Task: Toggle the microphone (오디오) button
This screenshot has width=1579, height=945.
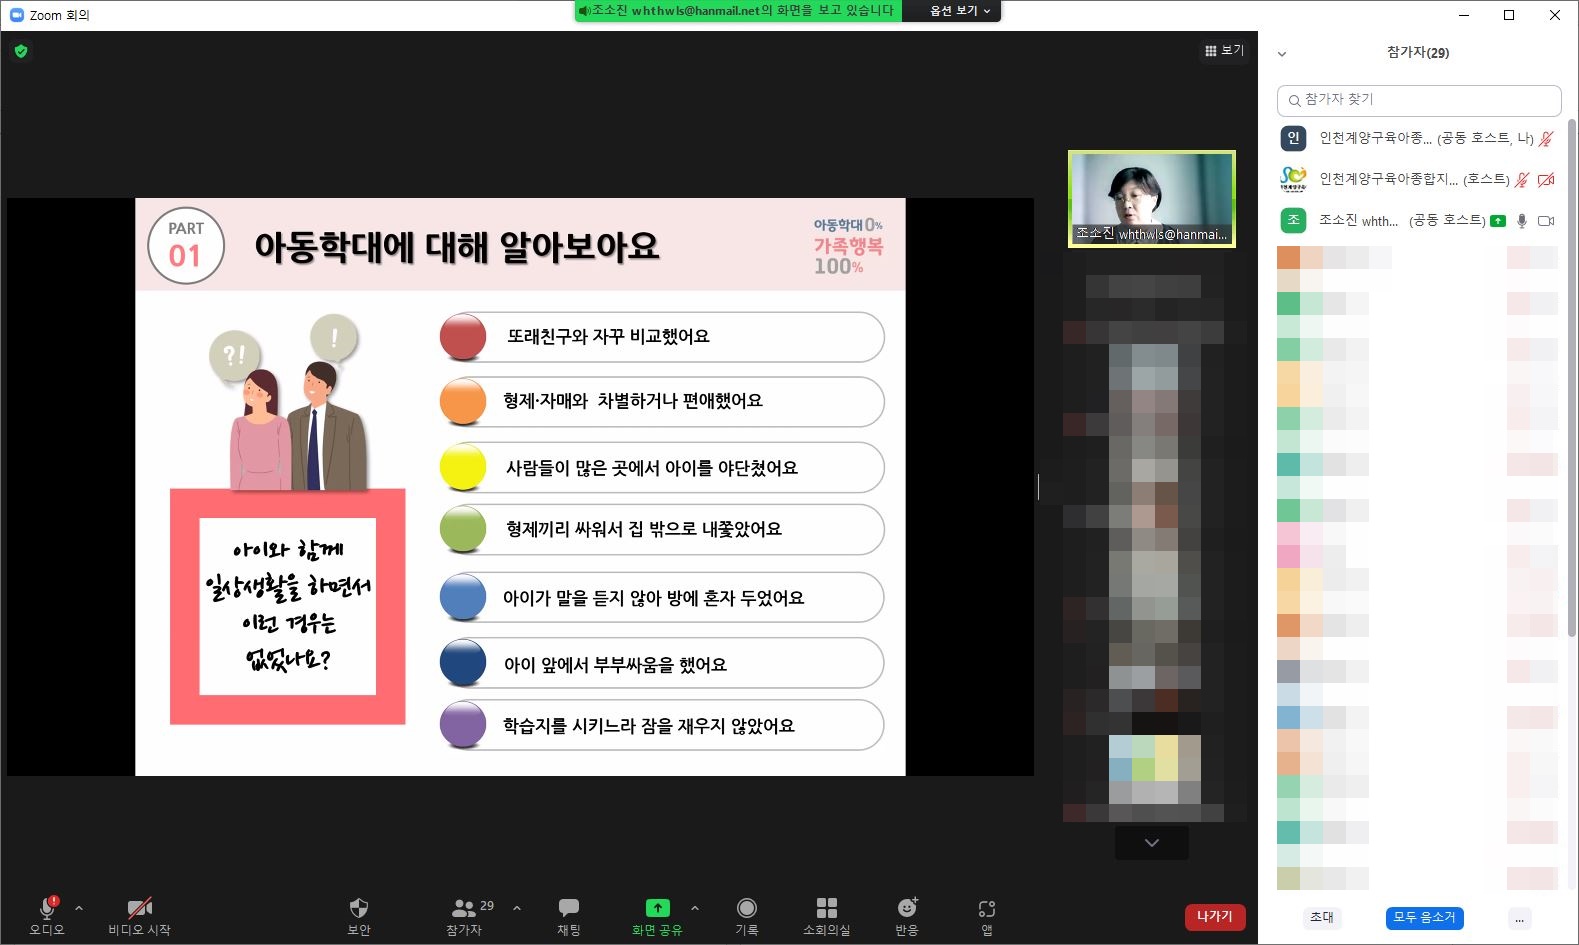Action: pos(46,908)
